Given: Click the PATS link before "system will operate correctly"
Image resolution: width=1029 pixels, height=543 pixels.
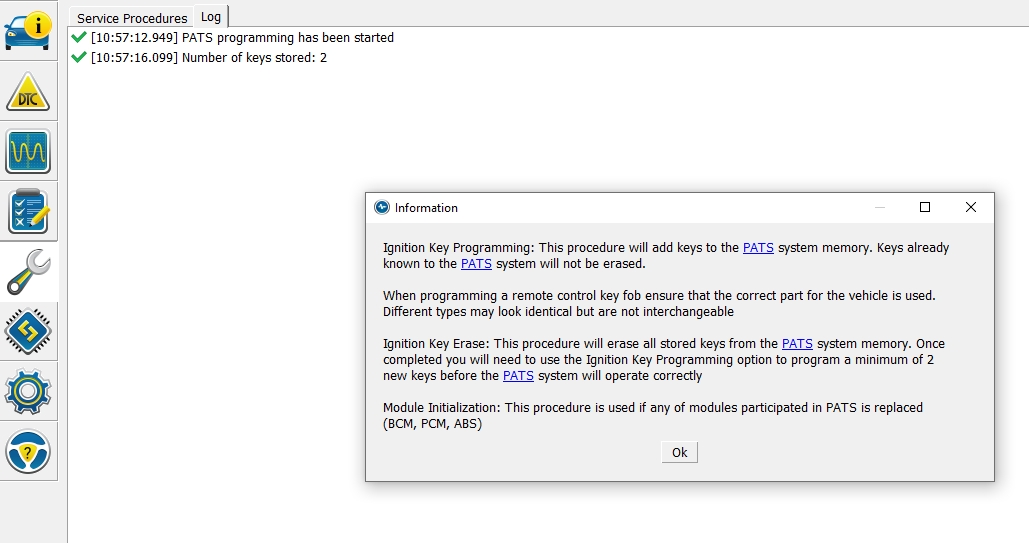Looking at the screenshot, I should [518, 376].
